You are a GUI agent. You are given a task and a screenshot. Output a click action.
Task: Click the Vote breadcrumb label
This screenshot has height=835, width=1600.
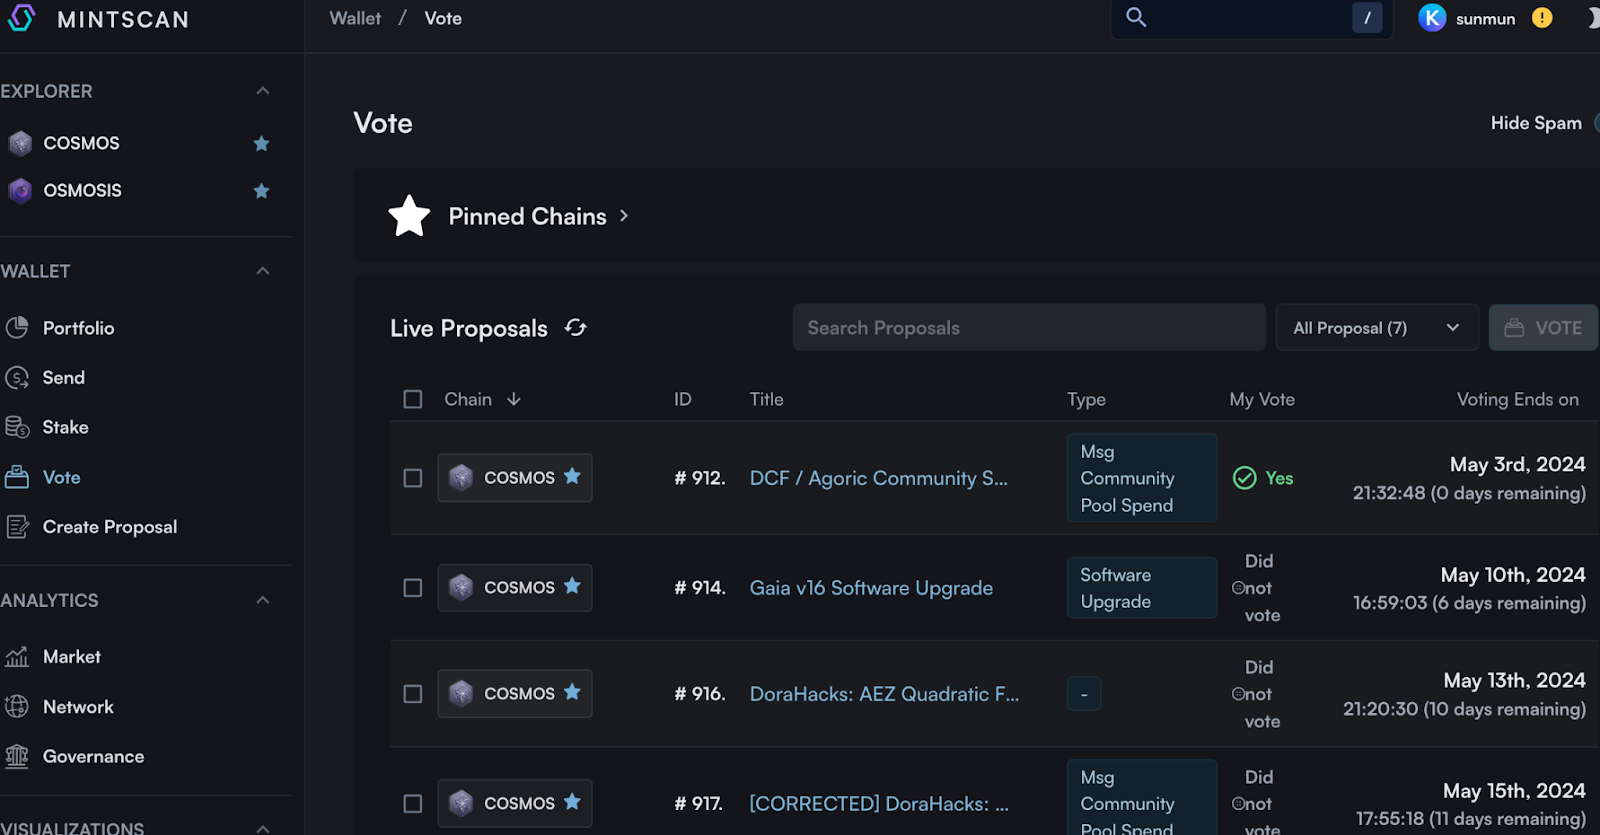[443, 18]
